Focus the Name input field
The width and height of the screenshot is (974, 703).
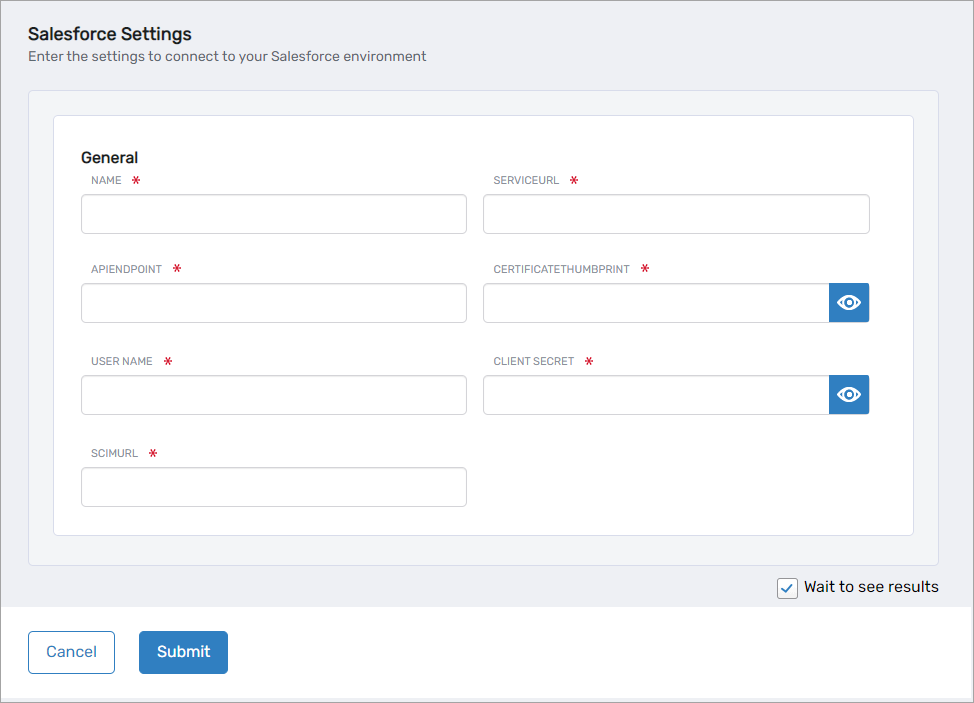pyautogui.click(x=273, y=214)
